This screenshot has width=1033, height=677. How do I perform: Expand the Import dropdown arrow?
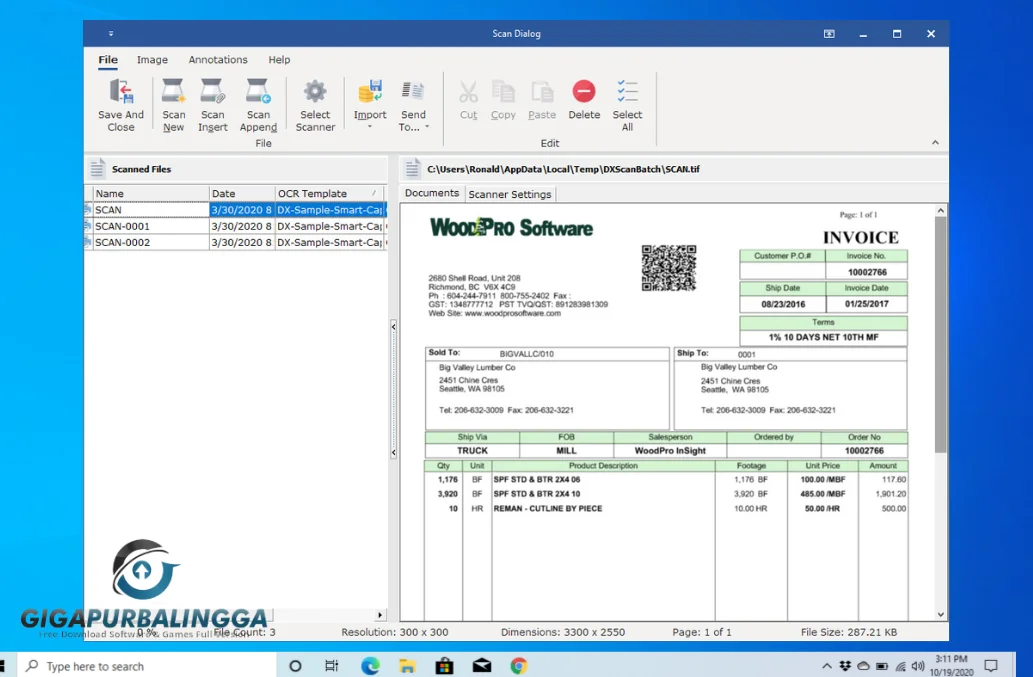[x=370, y=126]
